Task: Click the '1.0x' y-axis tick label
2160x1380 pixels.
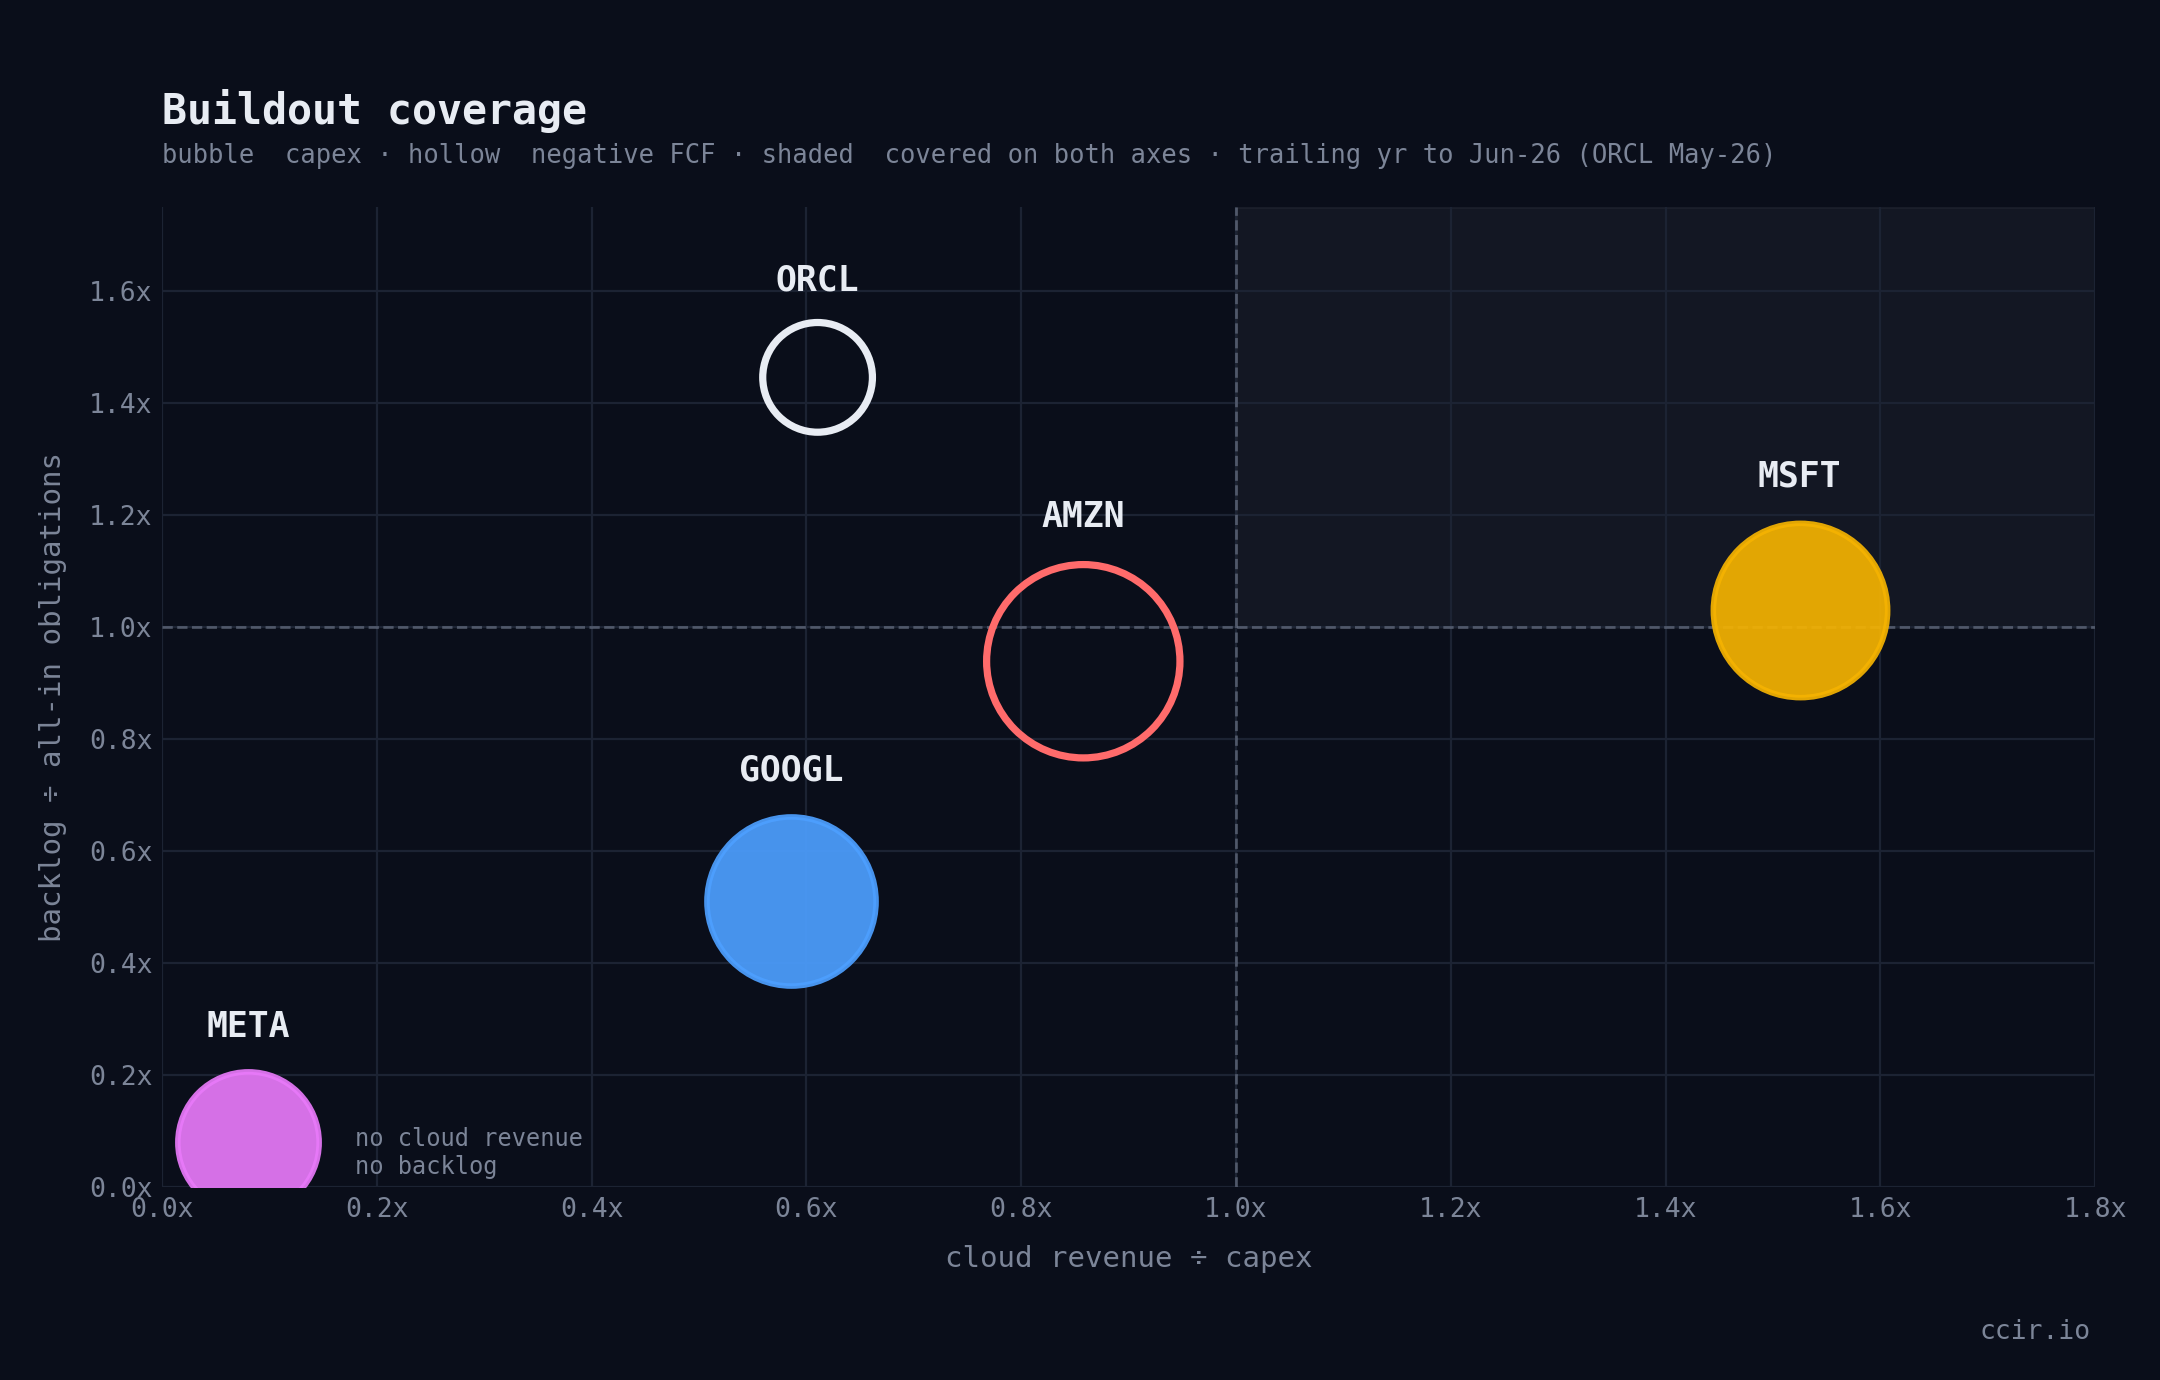Action: [121, 628]
